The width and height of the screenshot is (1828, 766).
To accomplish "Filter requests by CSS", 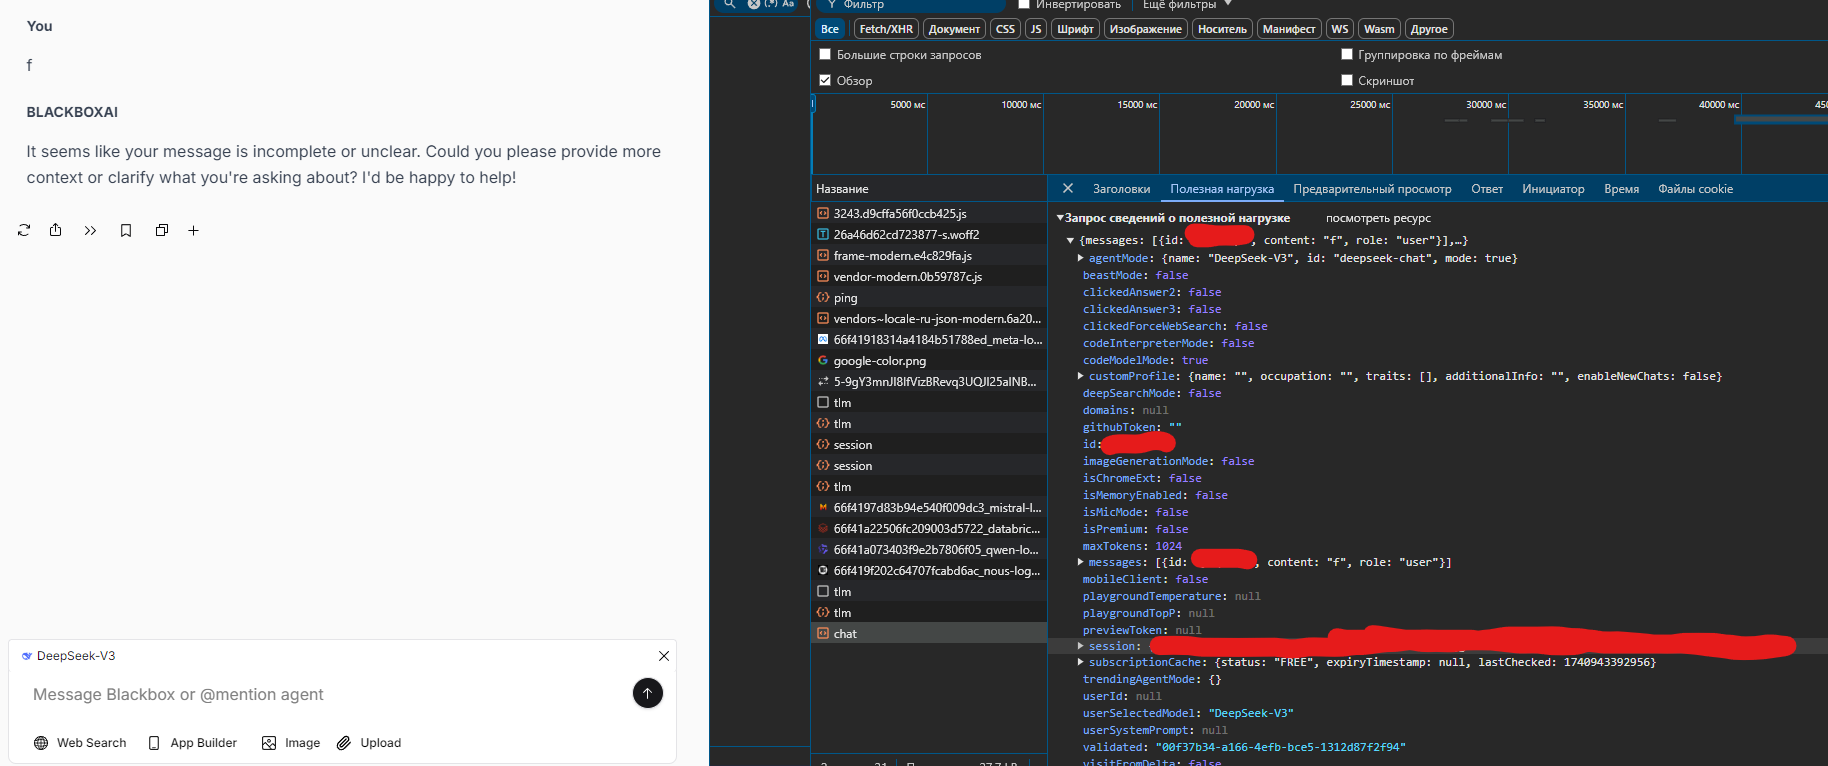I will 1006,29.
